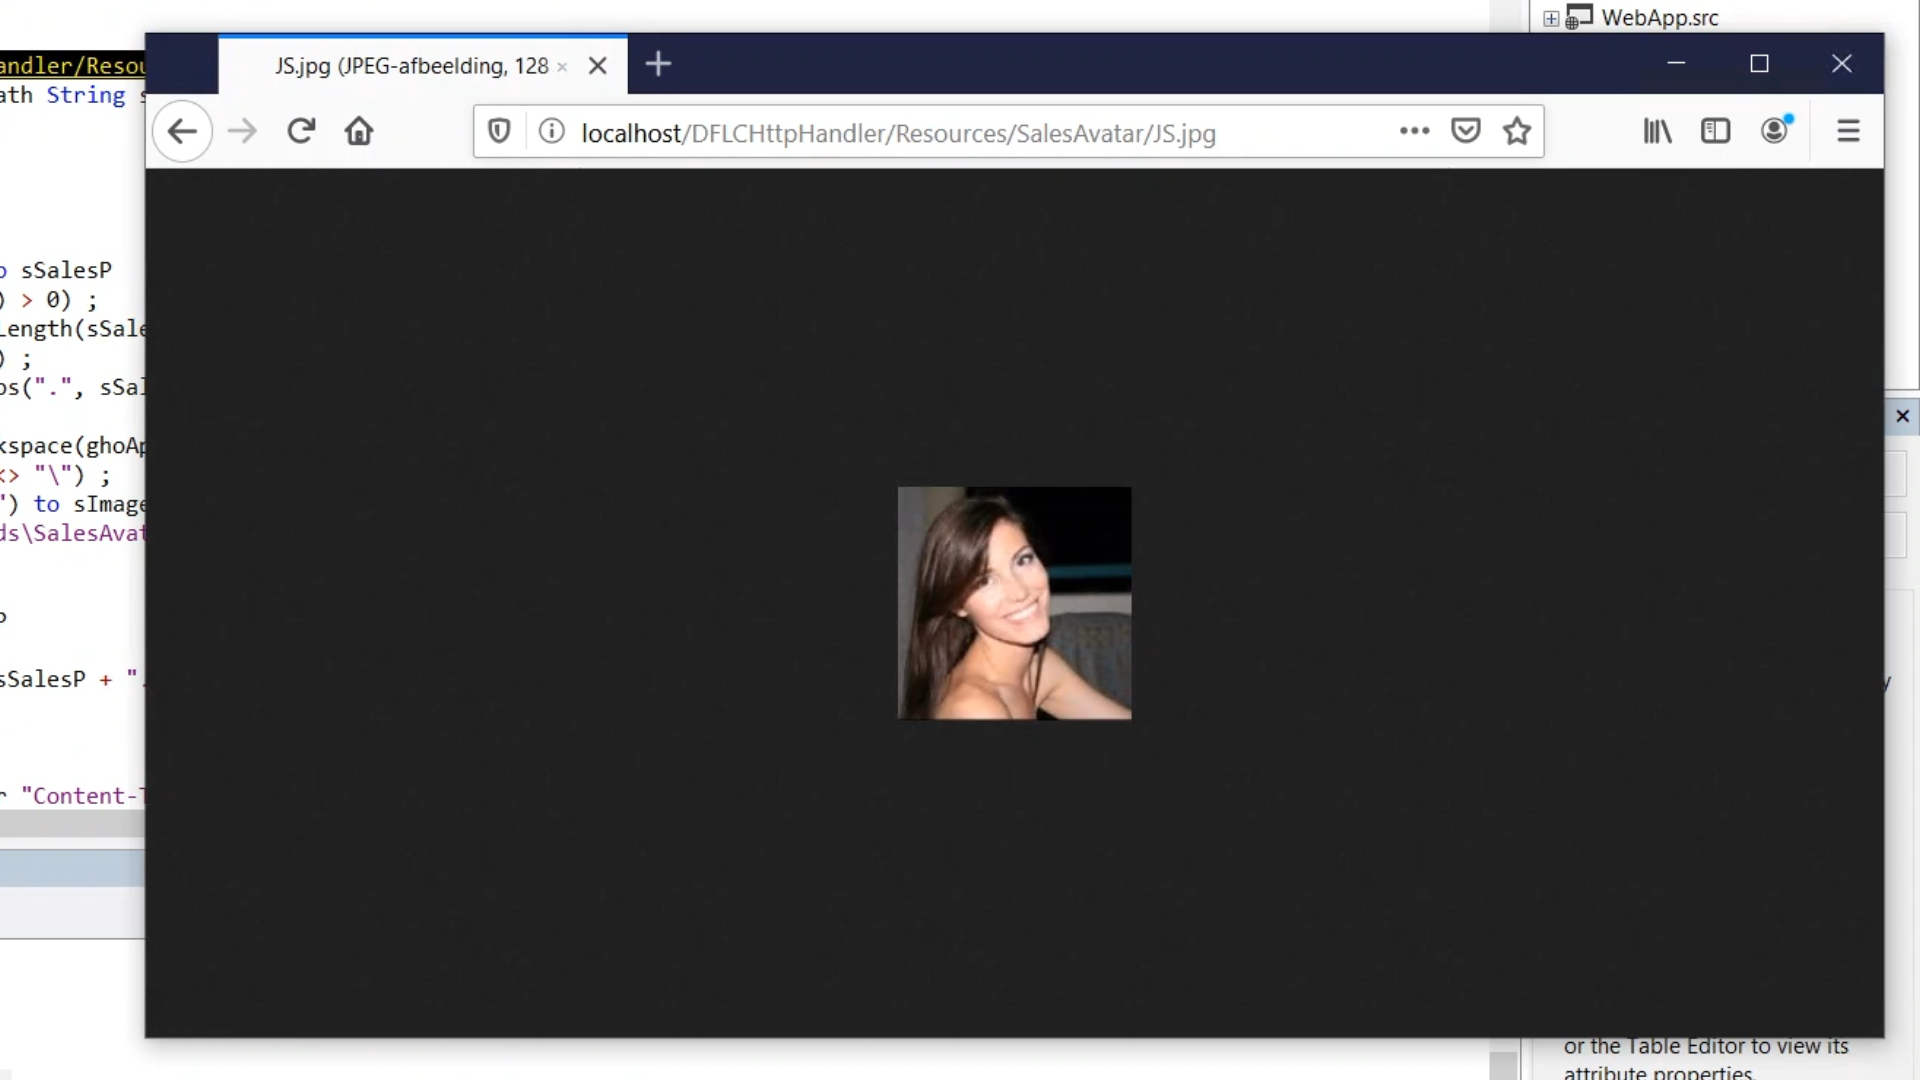Viewport: 1920px width, 1080px height.
Task: Close the side panel with X
Action: coord(1902,416)
